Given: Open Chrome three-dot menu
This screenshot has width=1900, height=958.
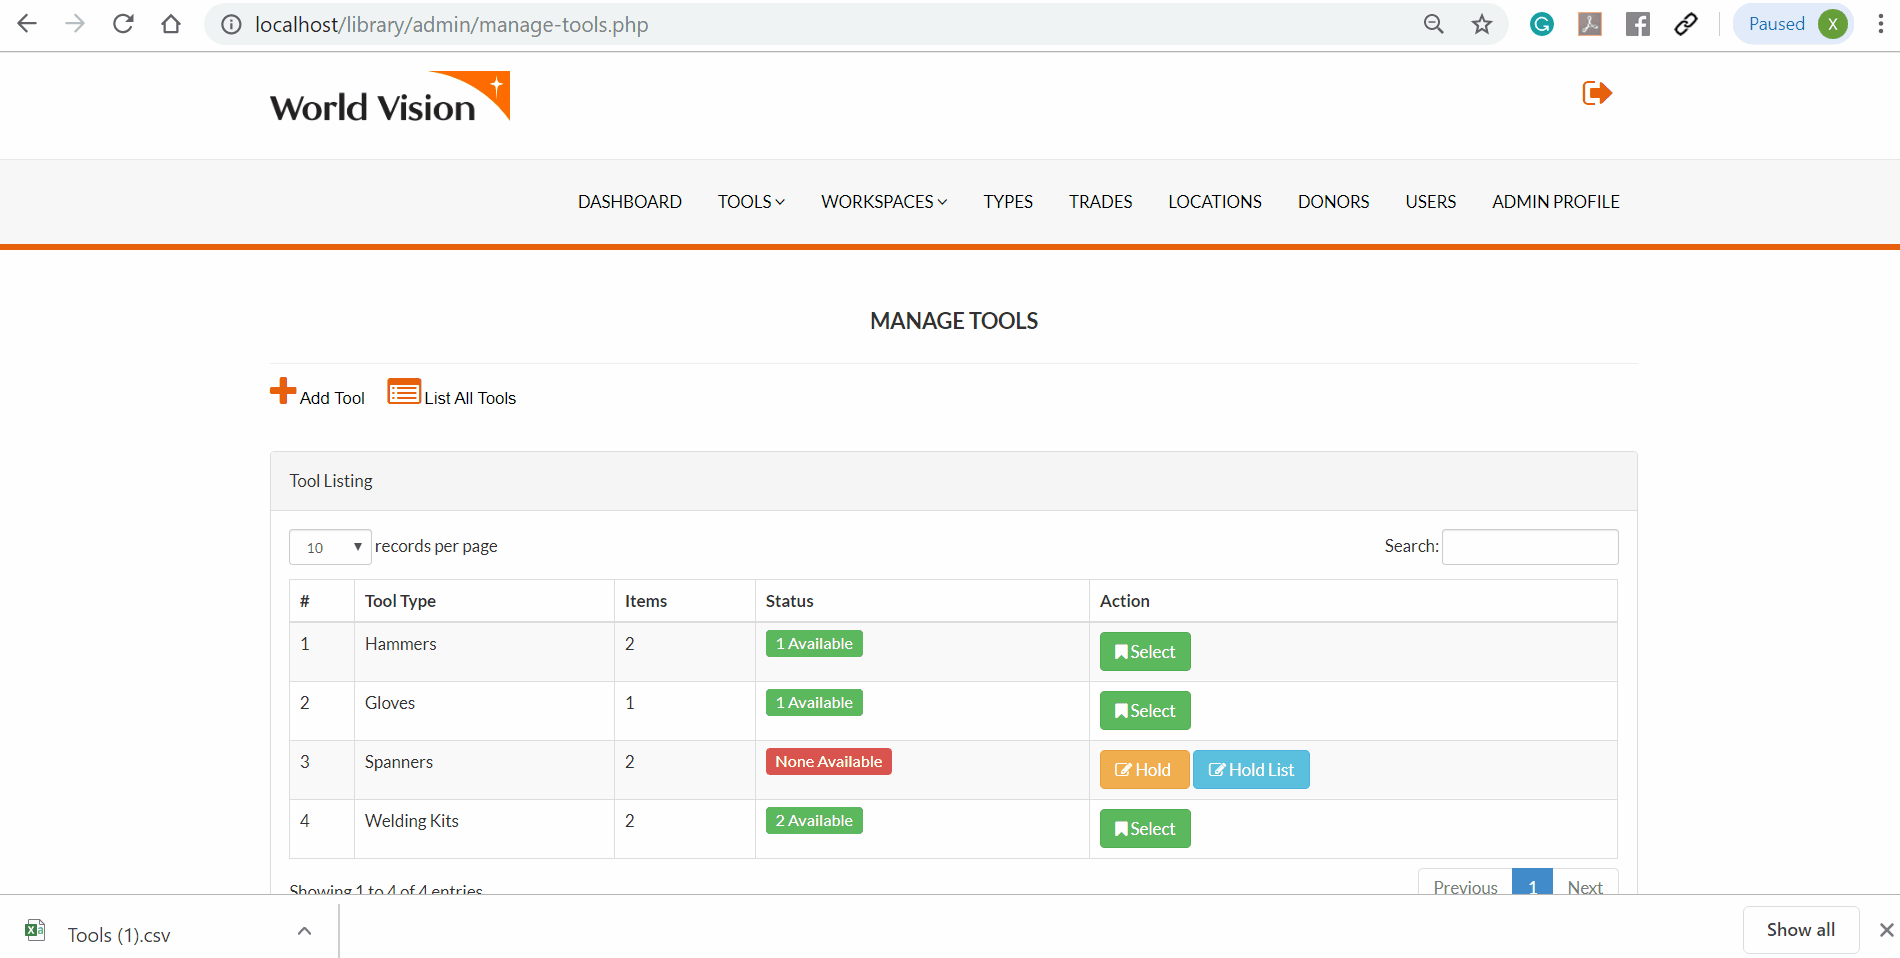Looking at the screenshot, I should click(x=1881, y=24).
